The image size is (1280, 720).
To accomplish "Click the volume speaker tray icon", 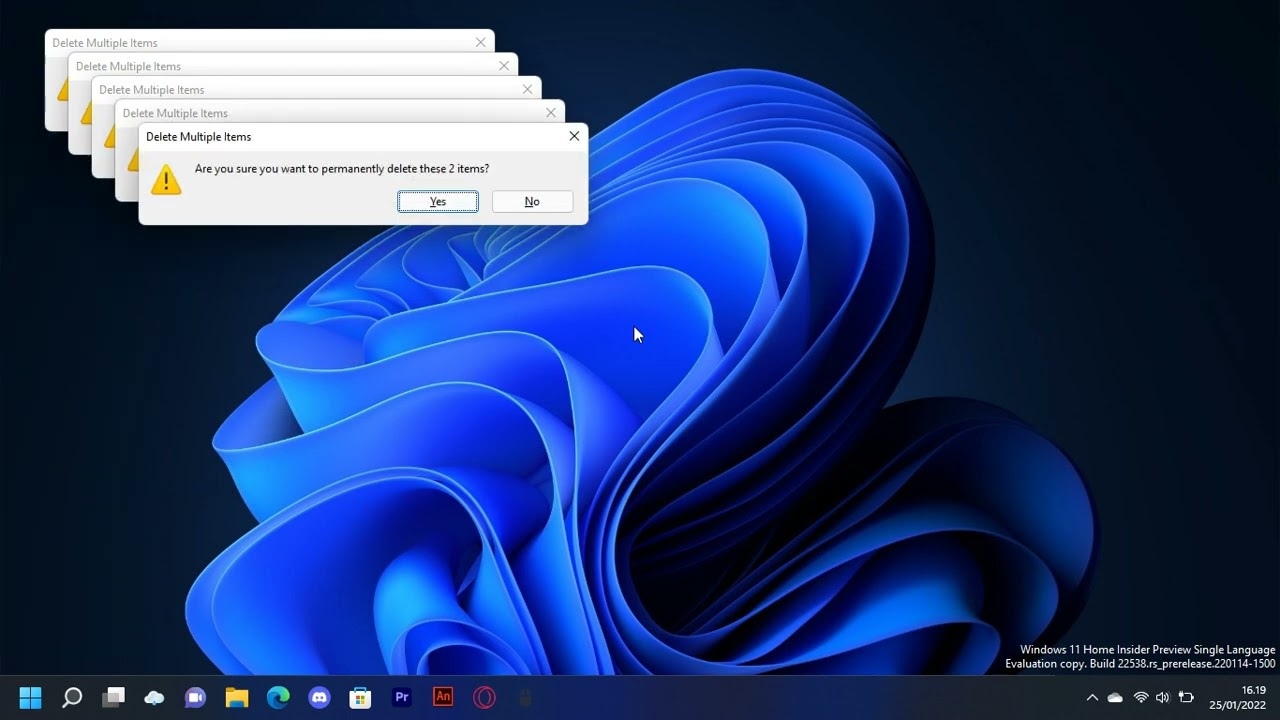I will 1163,697.
